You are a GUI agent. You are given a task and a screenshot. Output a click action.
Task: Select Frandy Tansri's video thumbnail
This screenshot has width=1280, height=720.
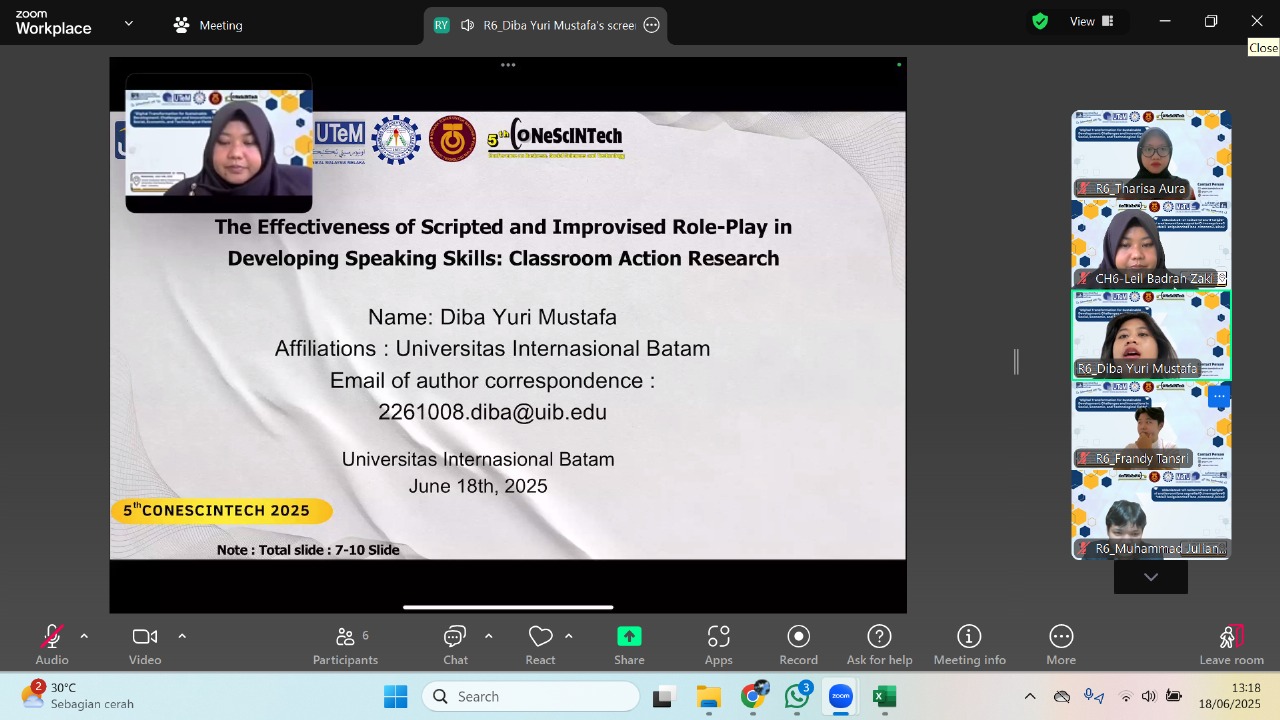click(1151, 425)
